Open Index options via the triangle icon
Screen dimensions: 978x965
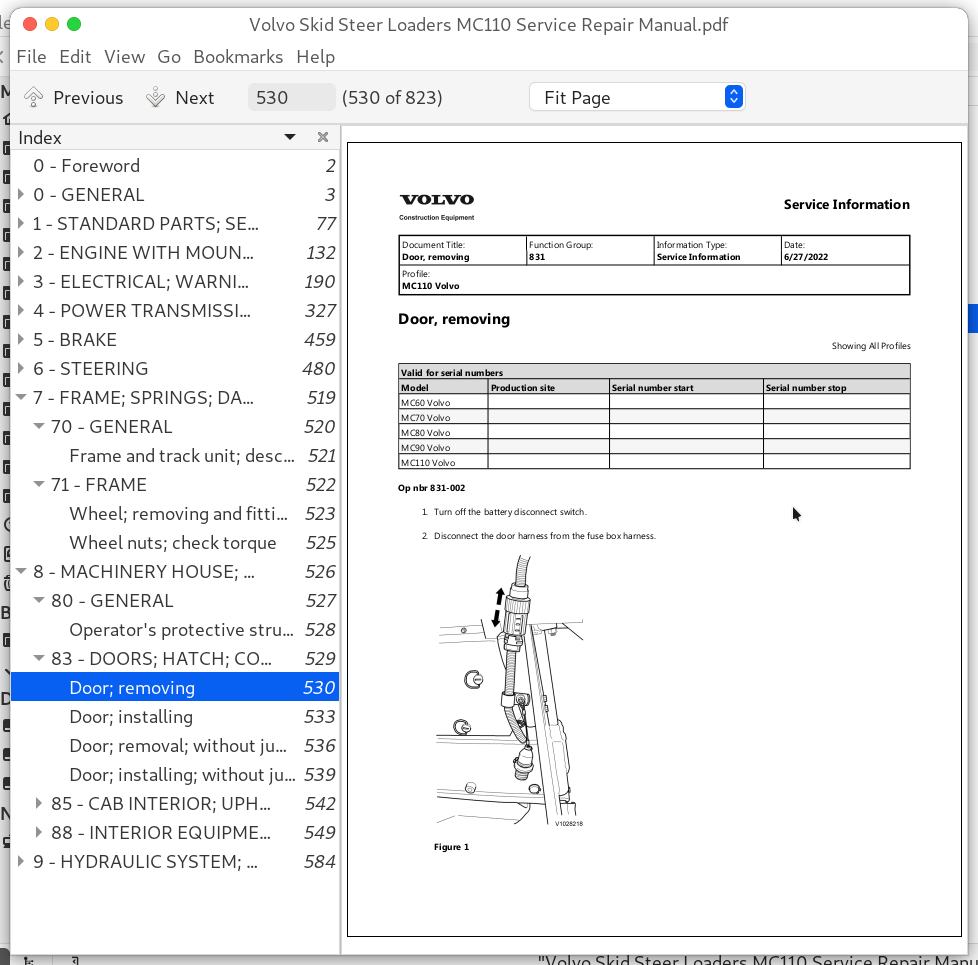pyautogui.click(x=289, y=137)
